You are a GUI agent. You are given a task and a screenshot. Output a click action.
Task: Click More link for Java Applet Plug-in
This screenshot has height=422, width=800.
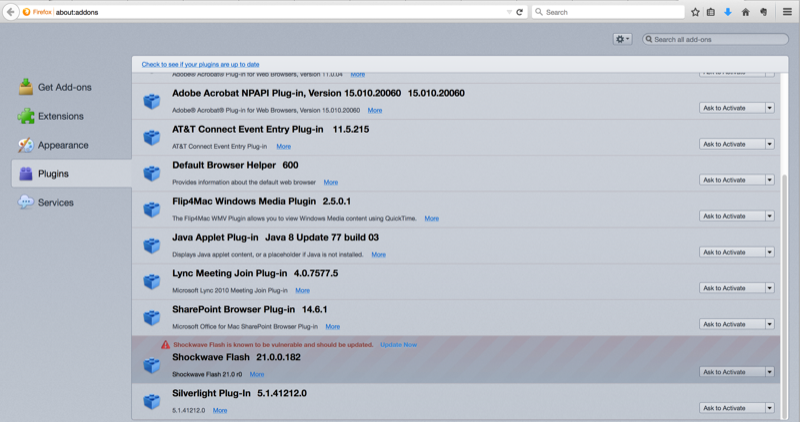[379, 255]
